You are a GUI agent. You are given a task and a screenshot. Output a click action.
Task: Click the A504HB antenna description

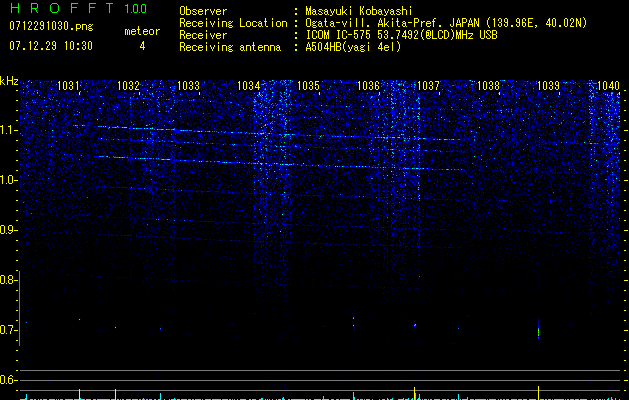[353, 47]
